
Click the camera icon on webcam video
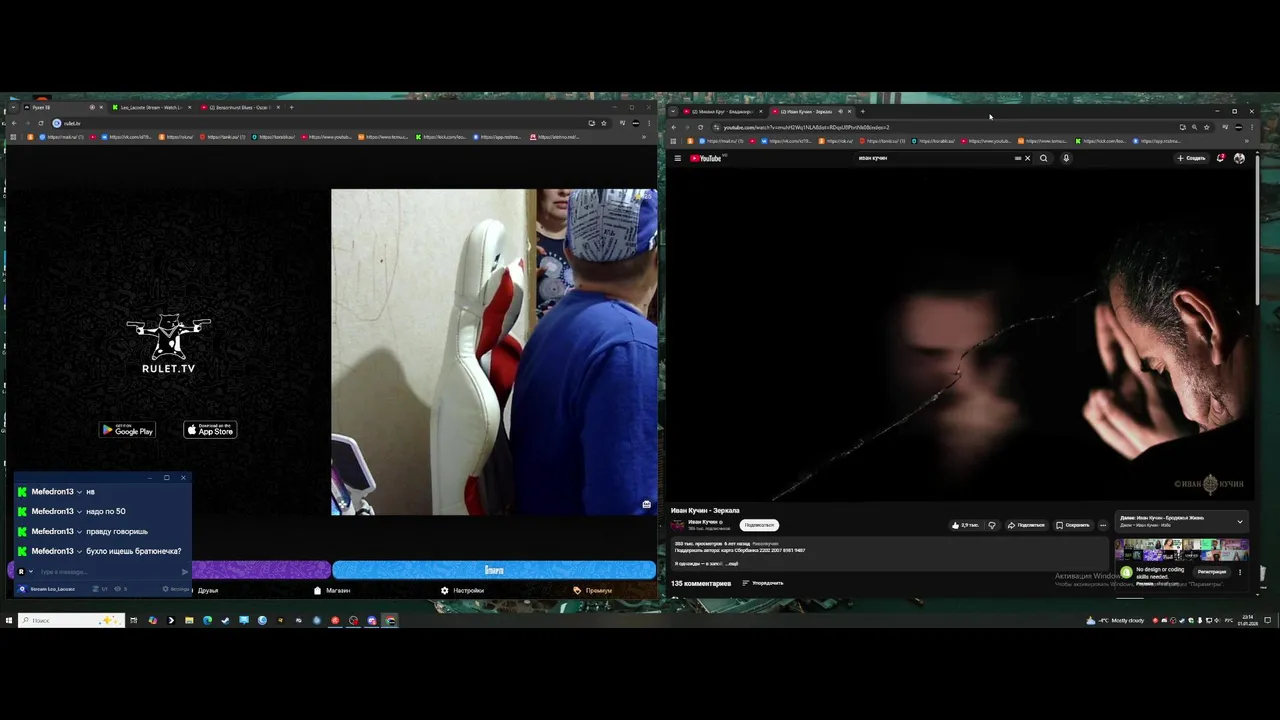click(x=647, y=504)
